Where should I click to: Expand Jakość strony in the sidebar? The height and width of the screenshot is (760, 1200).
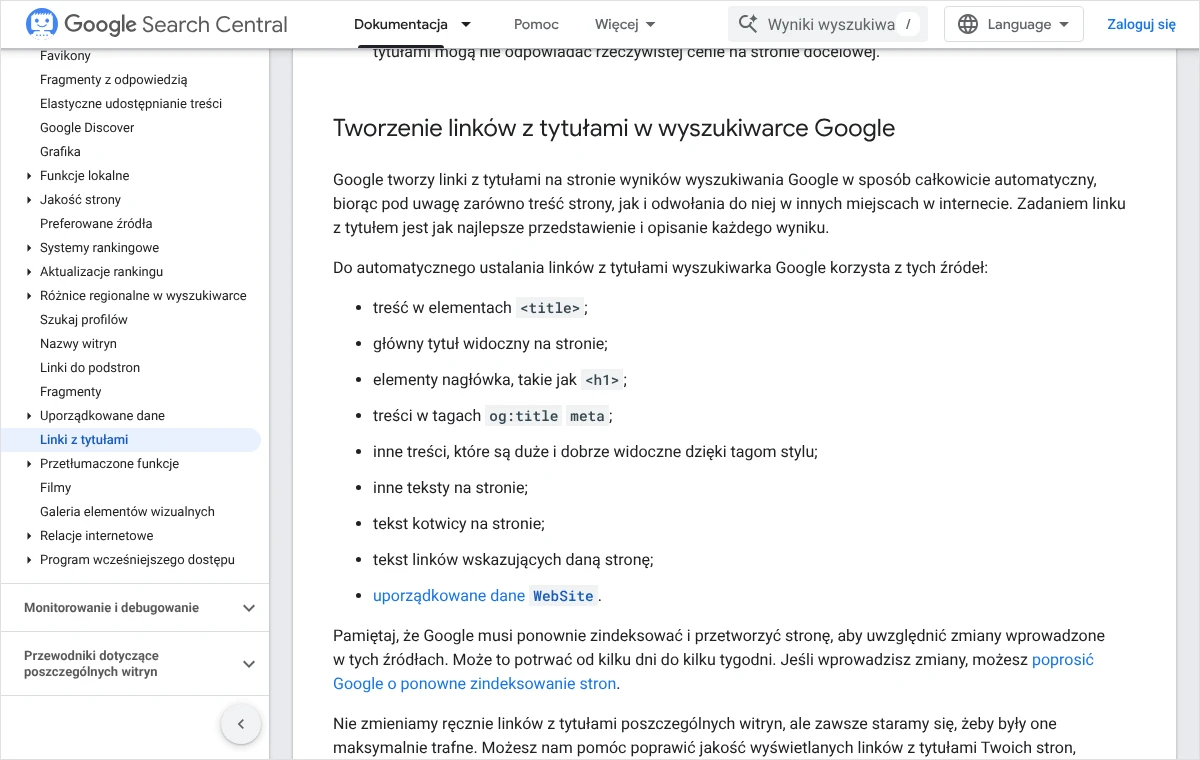pos(30,200)
